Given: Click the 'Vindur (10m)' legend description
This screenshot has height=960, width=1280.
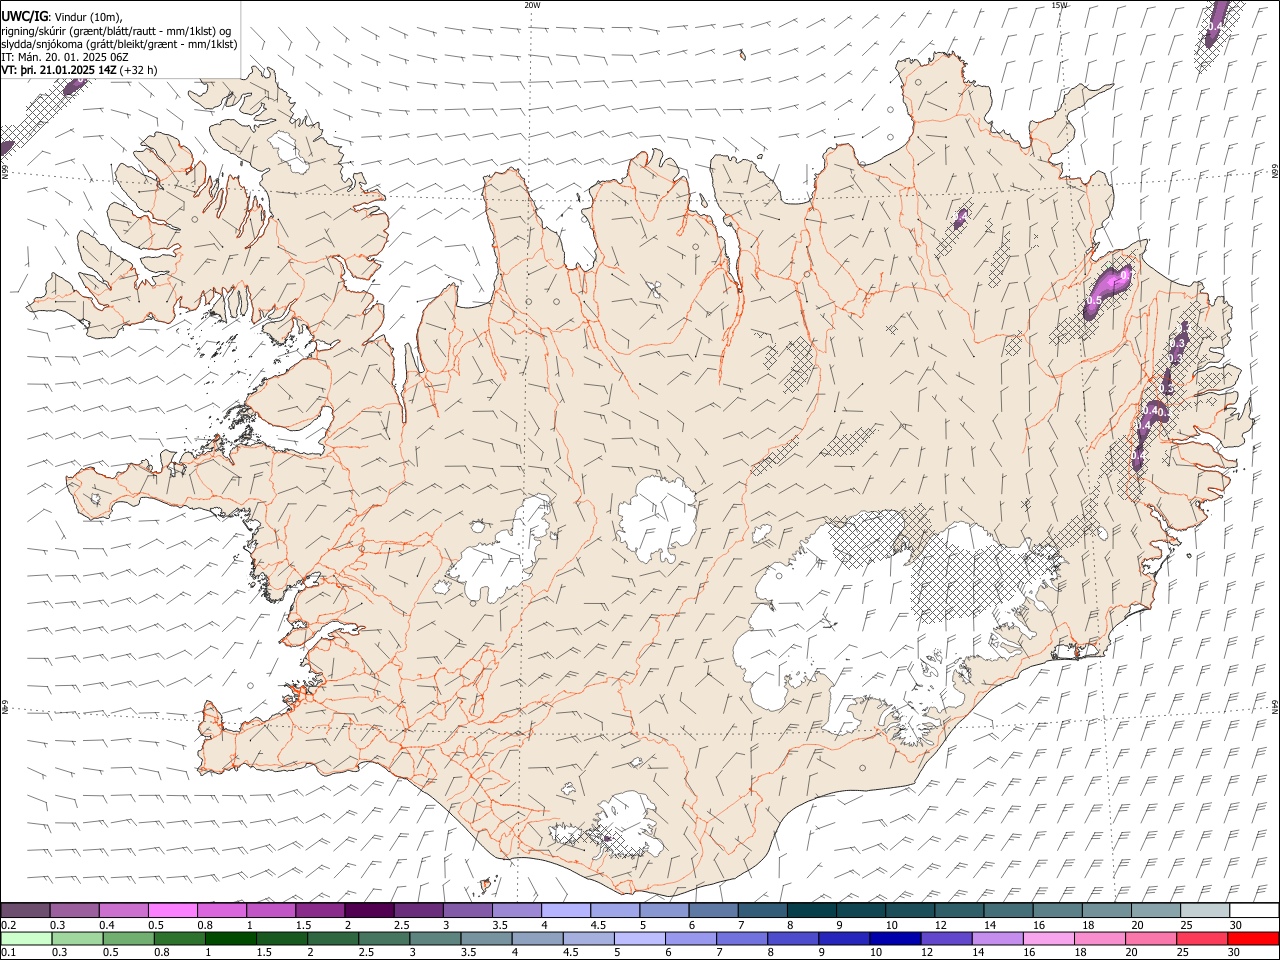Looking at the screenshot, I should click(x=88, y=17).
